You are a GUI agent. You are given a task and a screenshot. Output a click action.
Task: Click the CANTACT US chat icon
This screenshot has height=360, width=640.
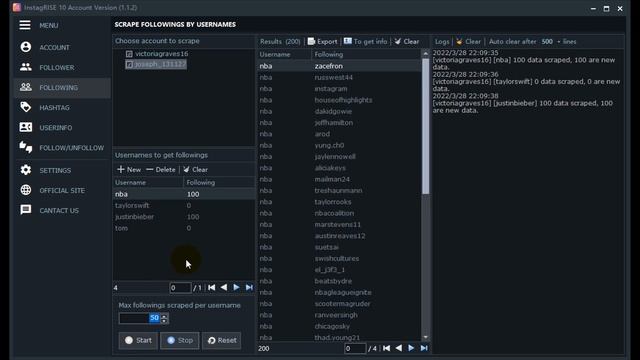[x=26, y=210]
